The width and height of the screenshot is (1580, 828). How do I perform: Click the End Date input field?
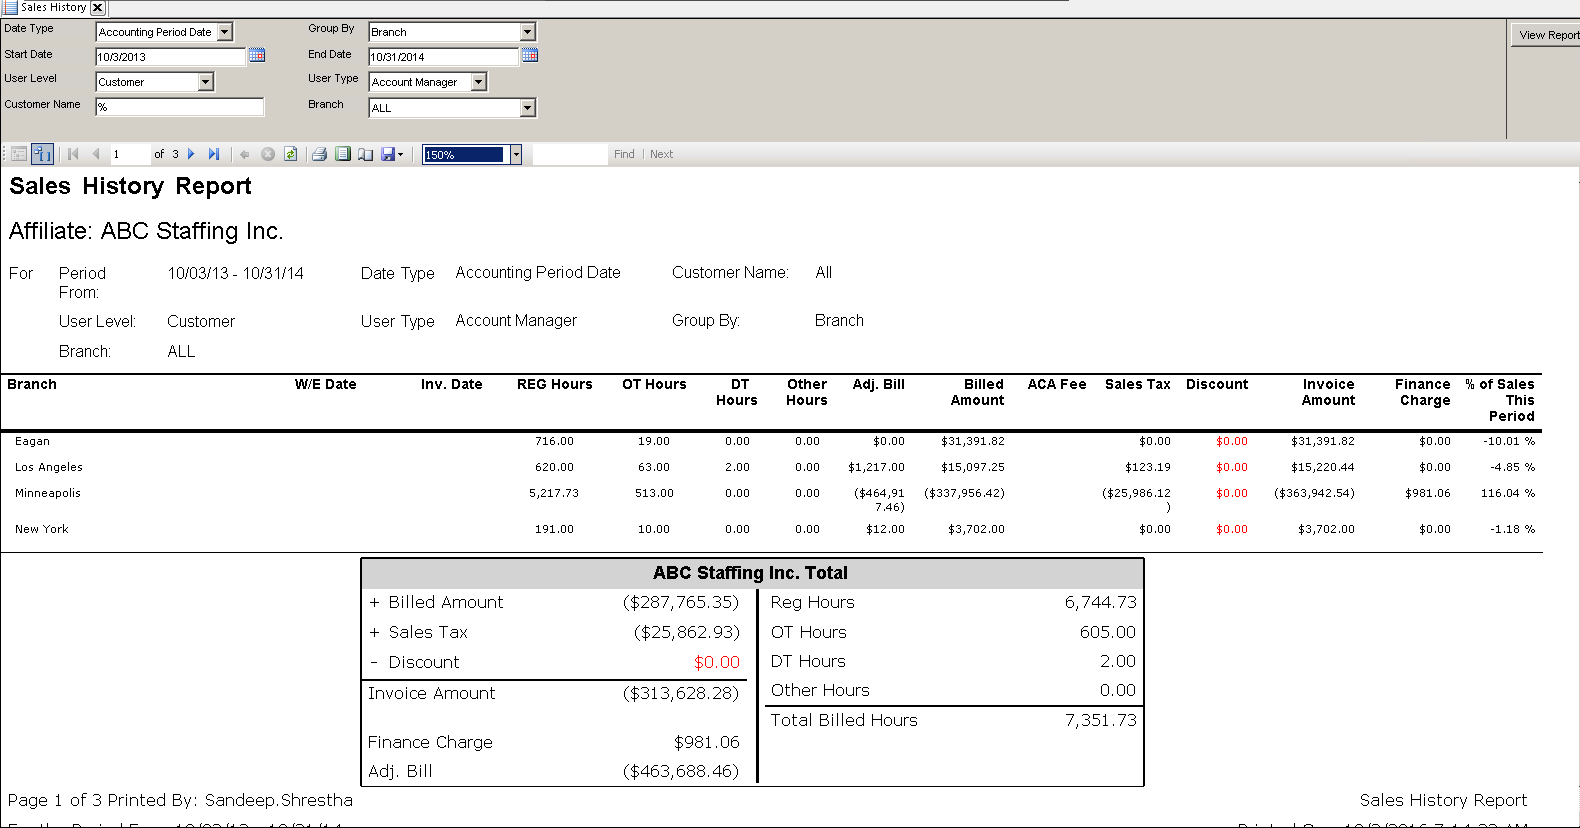[444, 57]
